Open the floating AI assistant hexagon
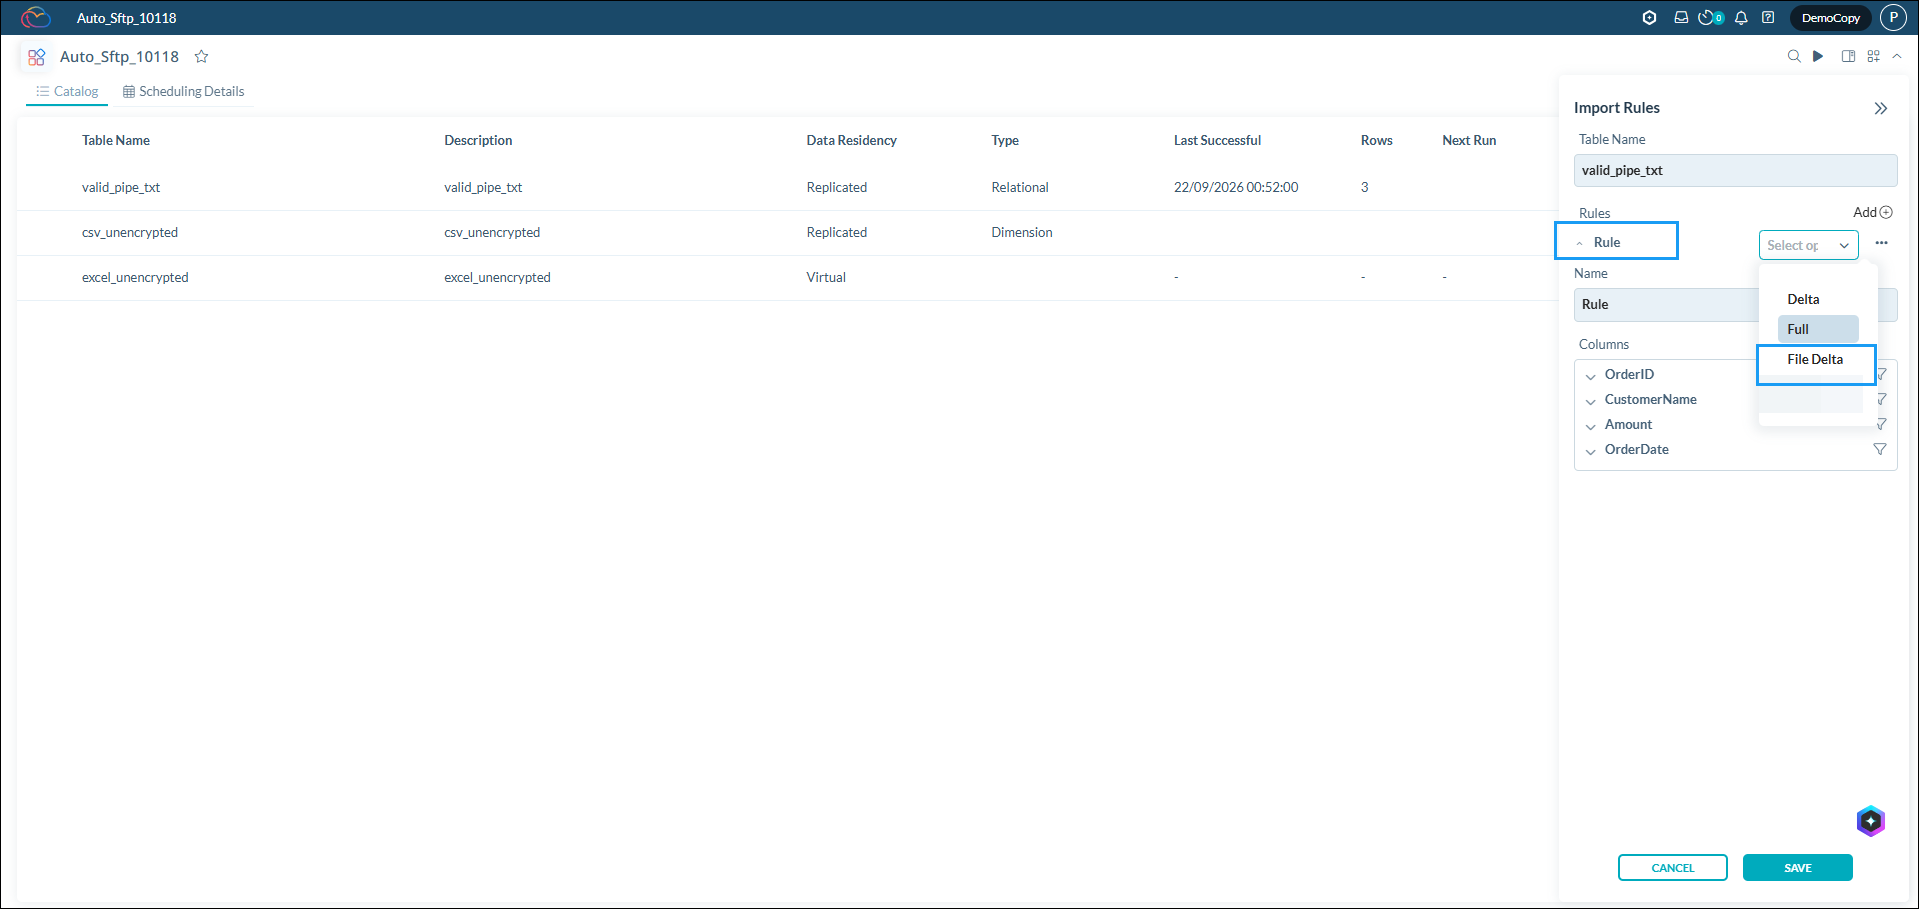Image resolution: width=1919 pixels, height=909 pixels. point(1871,821)
